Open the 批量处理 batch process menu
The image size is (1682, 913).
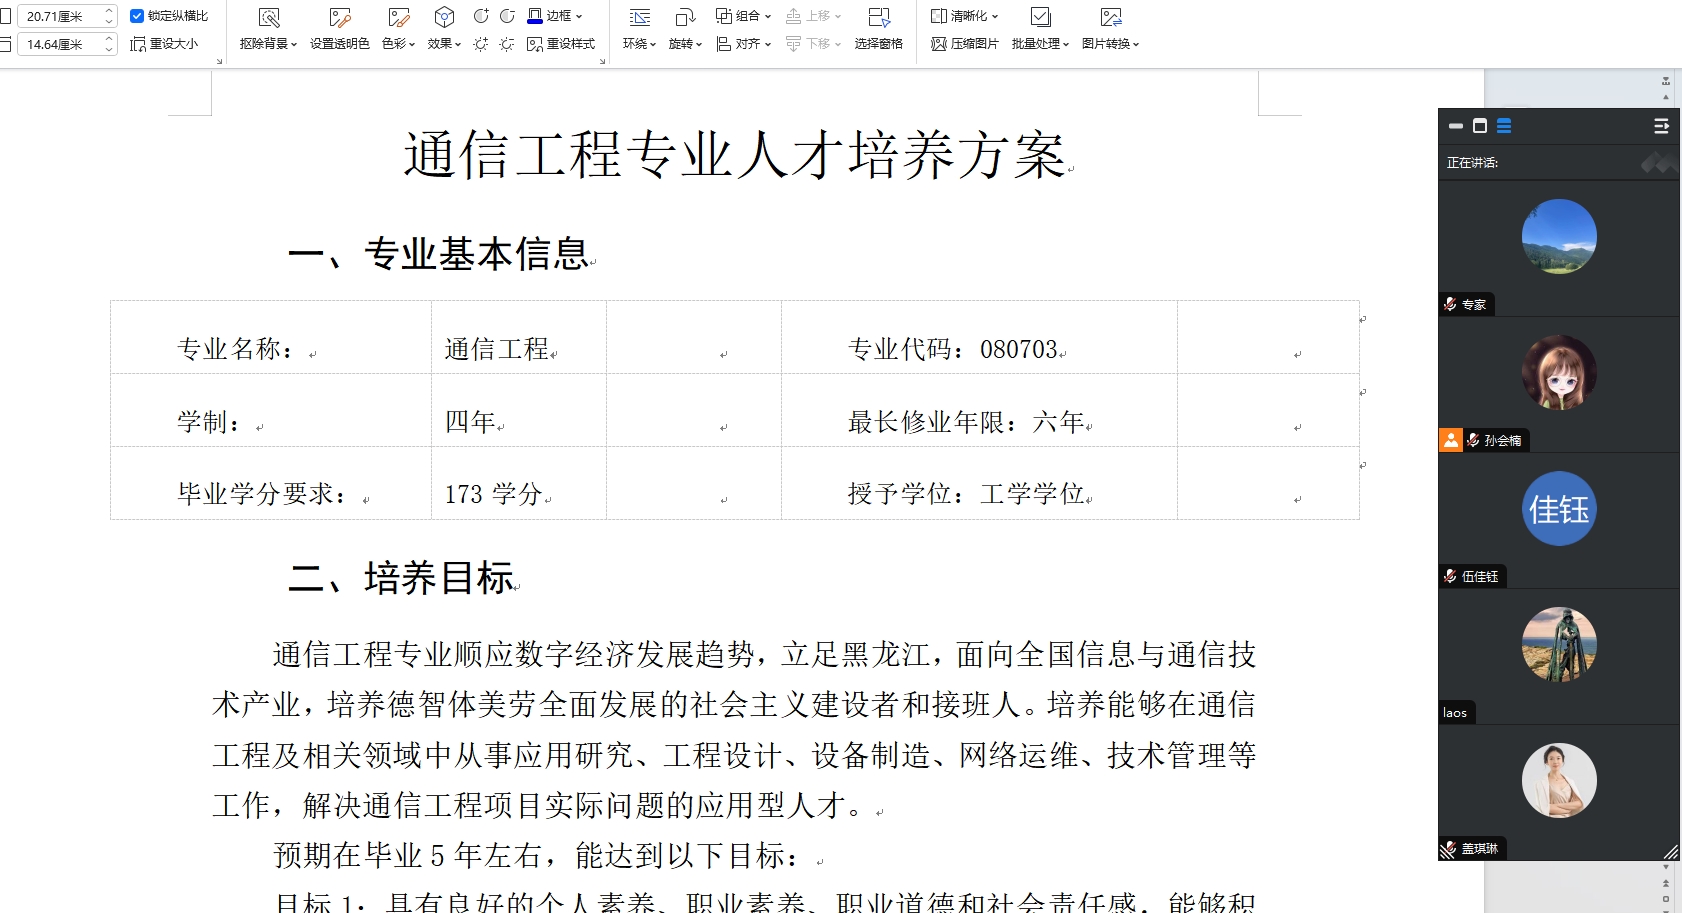[1040, 44]
